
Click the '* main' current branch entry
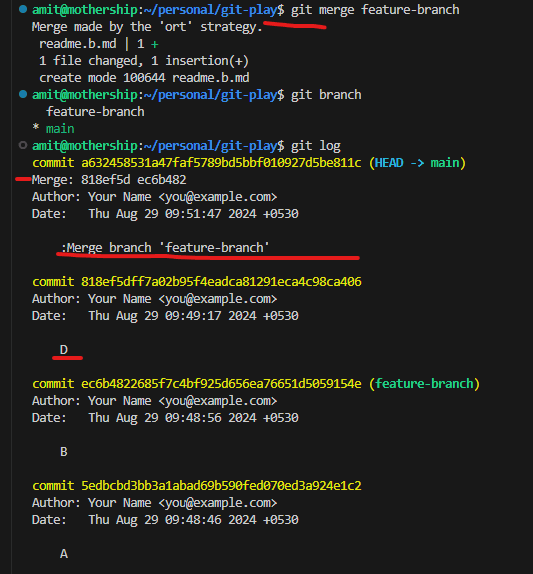pos(53,128)
